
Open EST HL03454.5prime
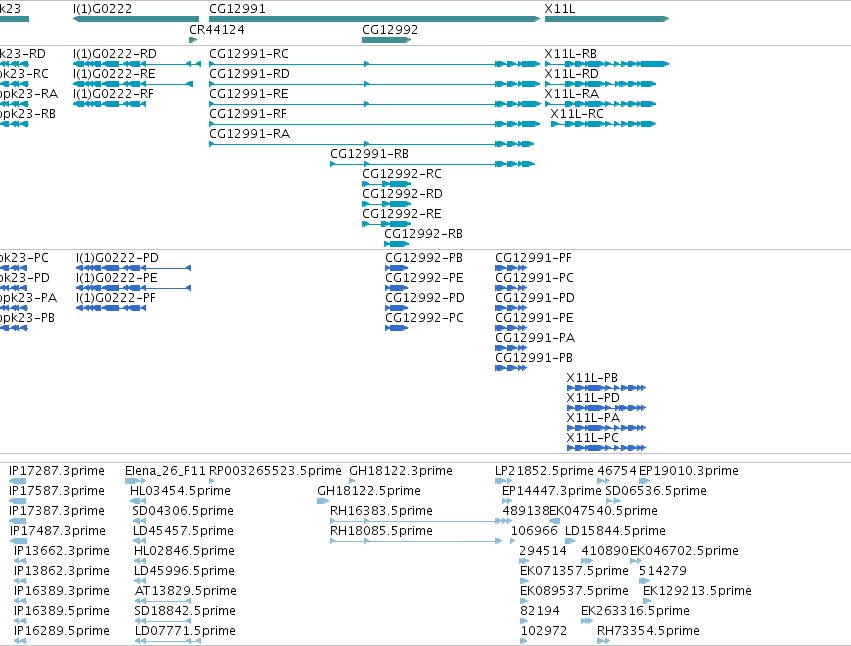click(x=136, y=501)
